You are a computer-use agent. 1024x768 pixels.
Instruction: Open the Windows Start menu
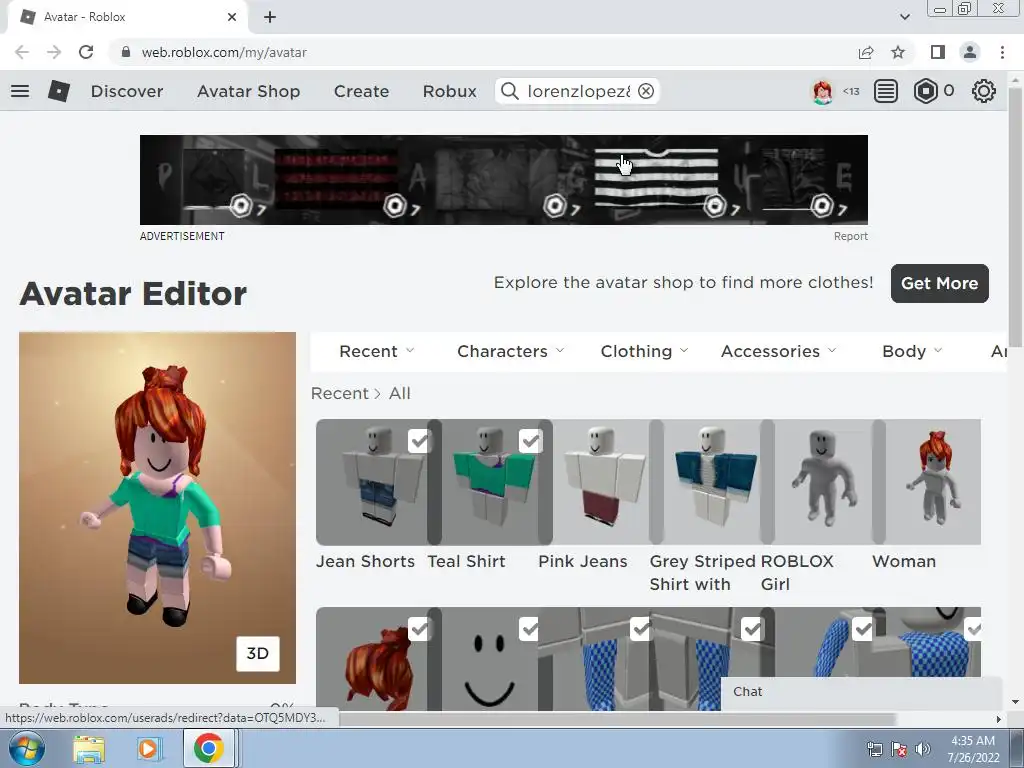26,748
